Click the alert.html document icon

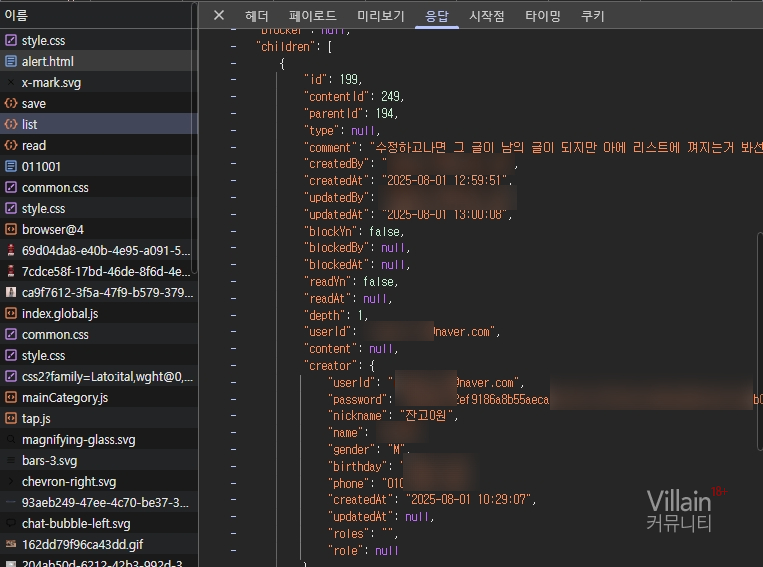11,62
